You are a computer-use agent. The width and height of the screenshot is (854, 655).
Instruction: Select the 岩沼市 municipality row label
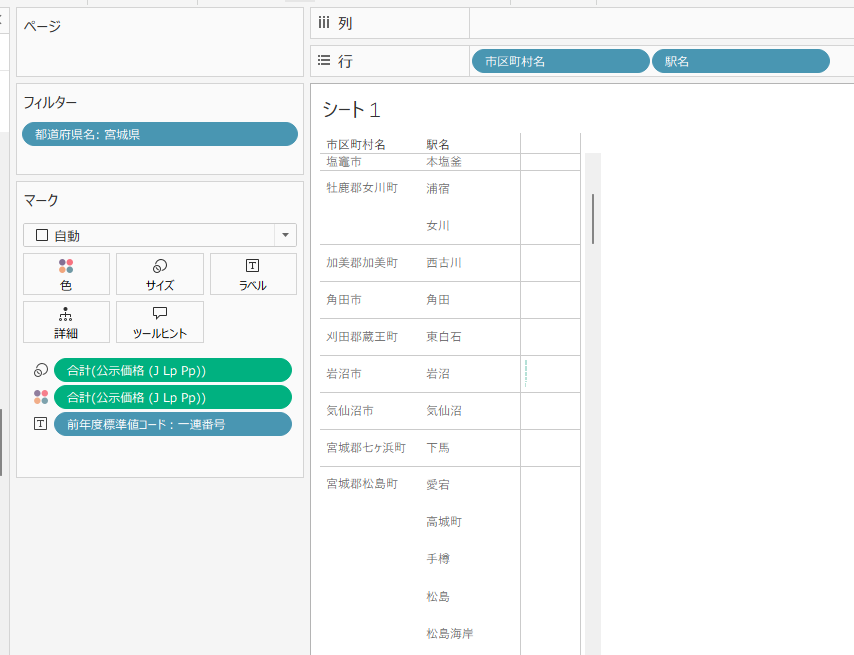(x=344, y=374)
